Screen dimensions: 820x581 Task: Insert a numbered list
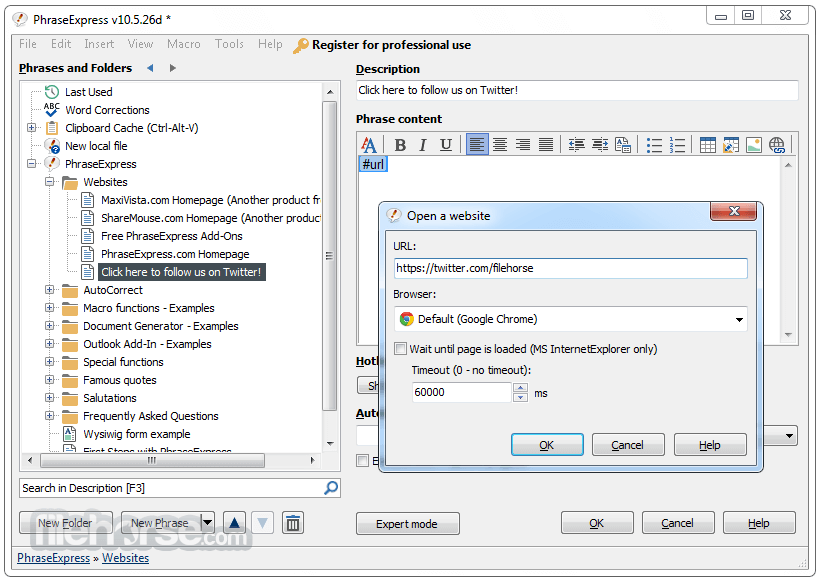point(677,145)
